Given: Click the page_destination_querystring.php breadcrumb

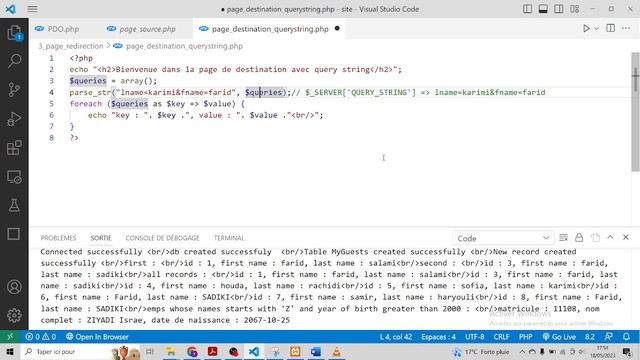Looking at the screenshot, I should [x=184, y=46].
